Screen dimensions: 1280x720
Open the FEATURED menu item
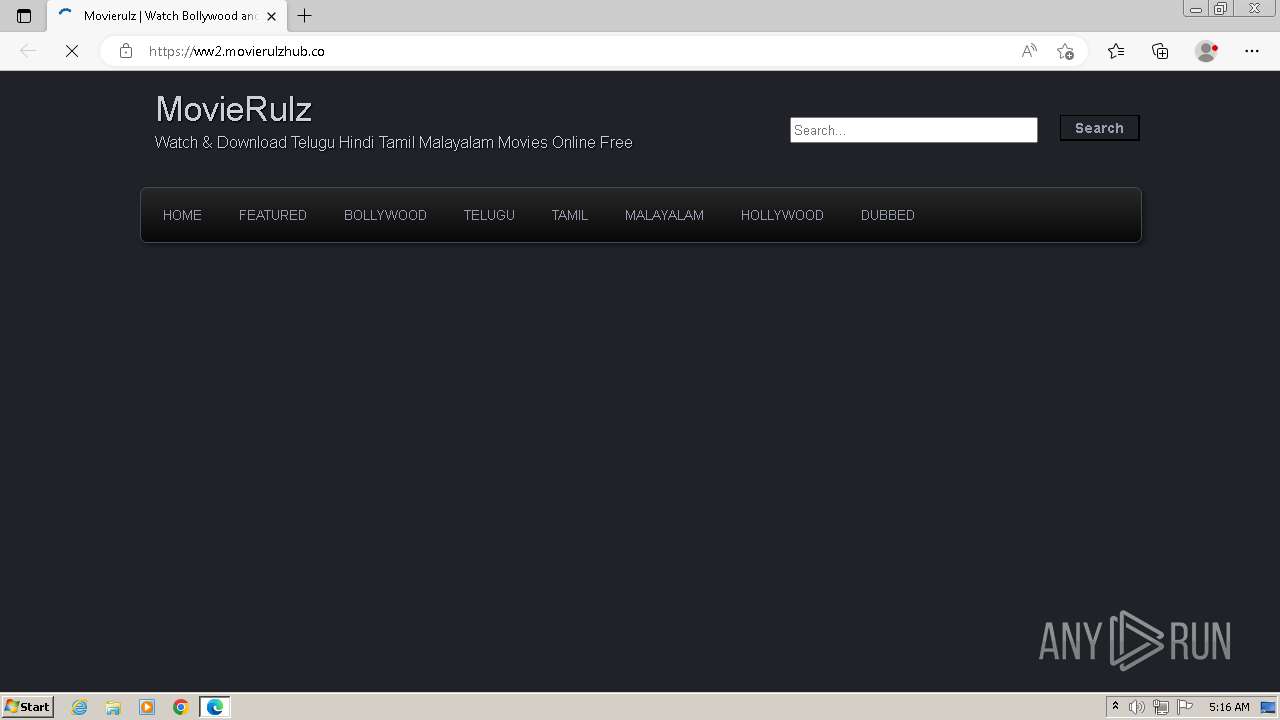(x=273, y=215)
